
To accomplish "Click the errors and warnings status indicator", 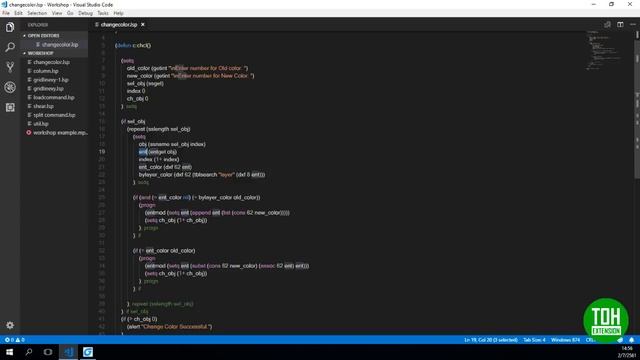I will [14, 340].
